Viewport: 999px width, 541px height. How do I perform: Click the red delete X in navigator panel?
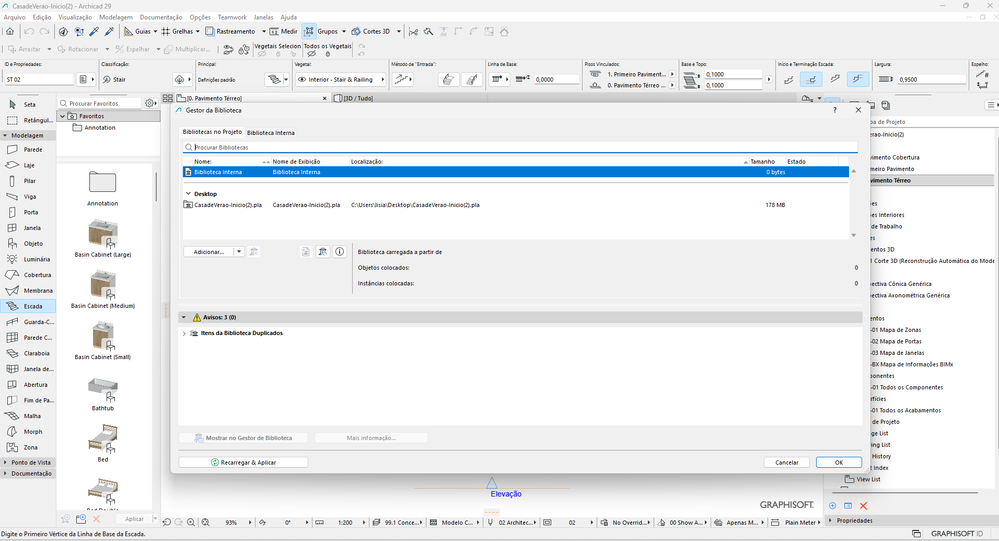863,506
